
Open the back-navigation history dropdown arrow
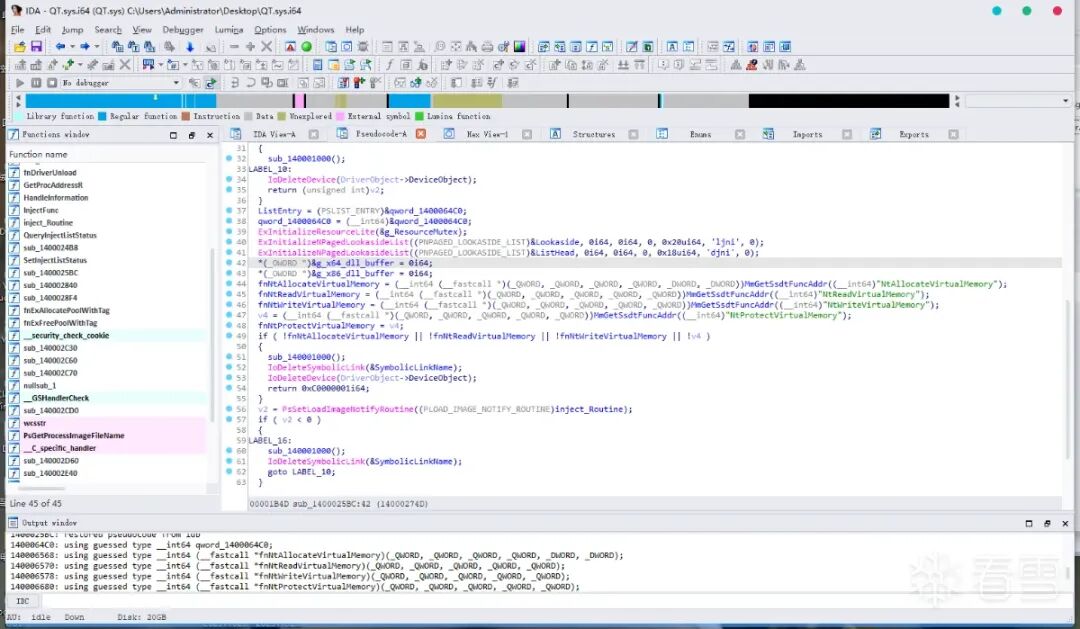pos(72,47)
